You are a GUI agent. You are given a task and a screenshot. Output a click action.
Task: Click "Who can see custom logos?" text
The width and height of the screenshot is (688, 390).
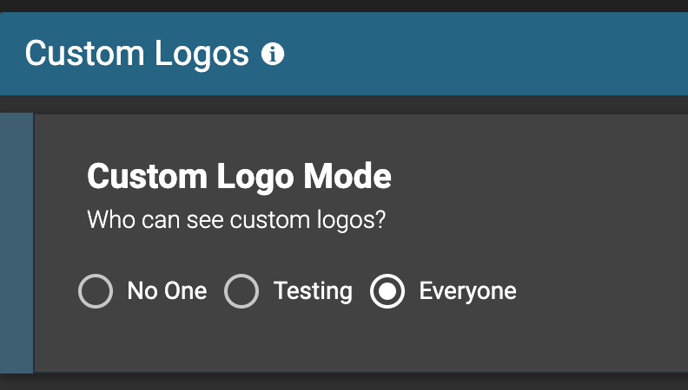(236, 219)
